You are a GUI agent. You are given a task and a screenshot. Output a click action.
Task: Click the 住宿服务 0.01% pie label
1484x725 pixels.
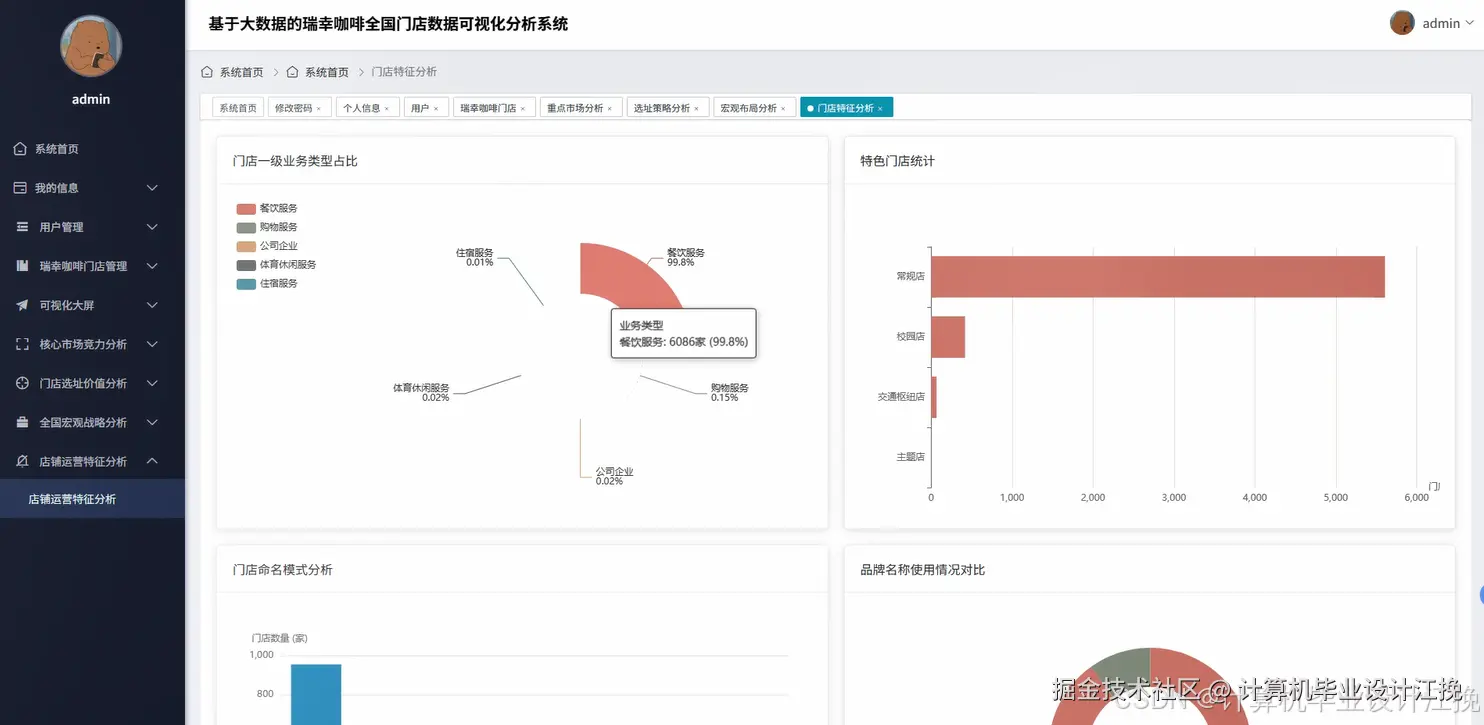click(475, 257)
